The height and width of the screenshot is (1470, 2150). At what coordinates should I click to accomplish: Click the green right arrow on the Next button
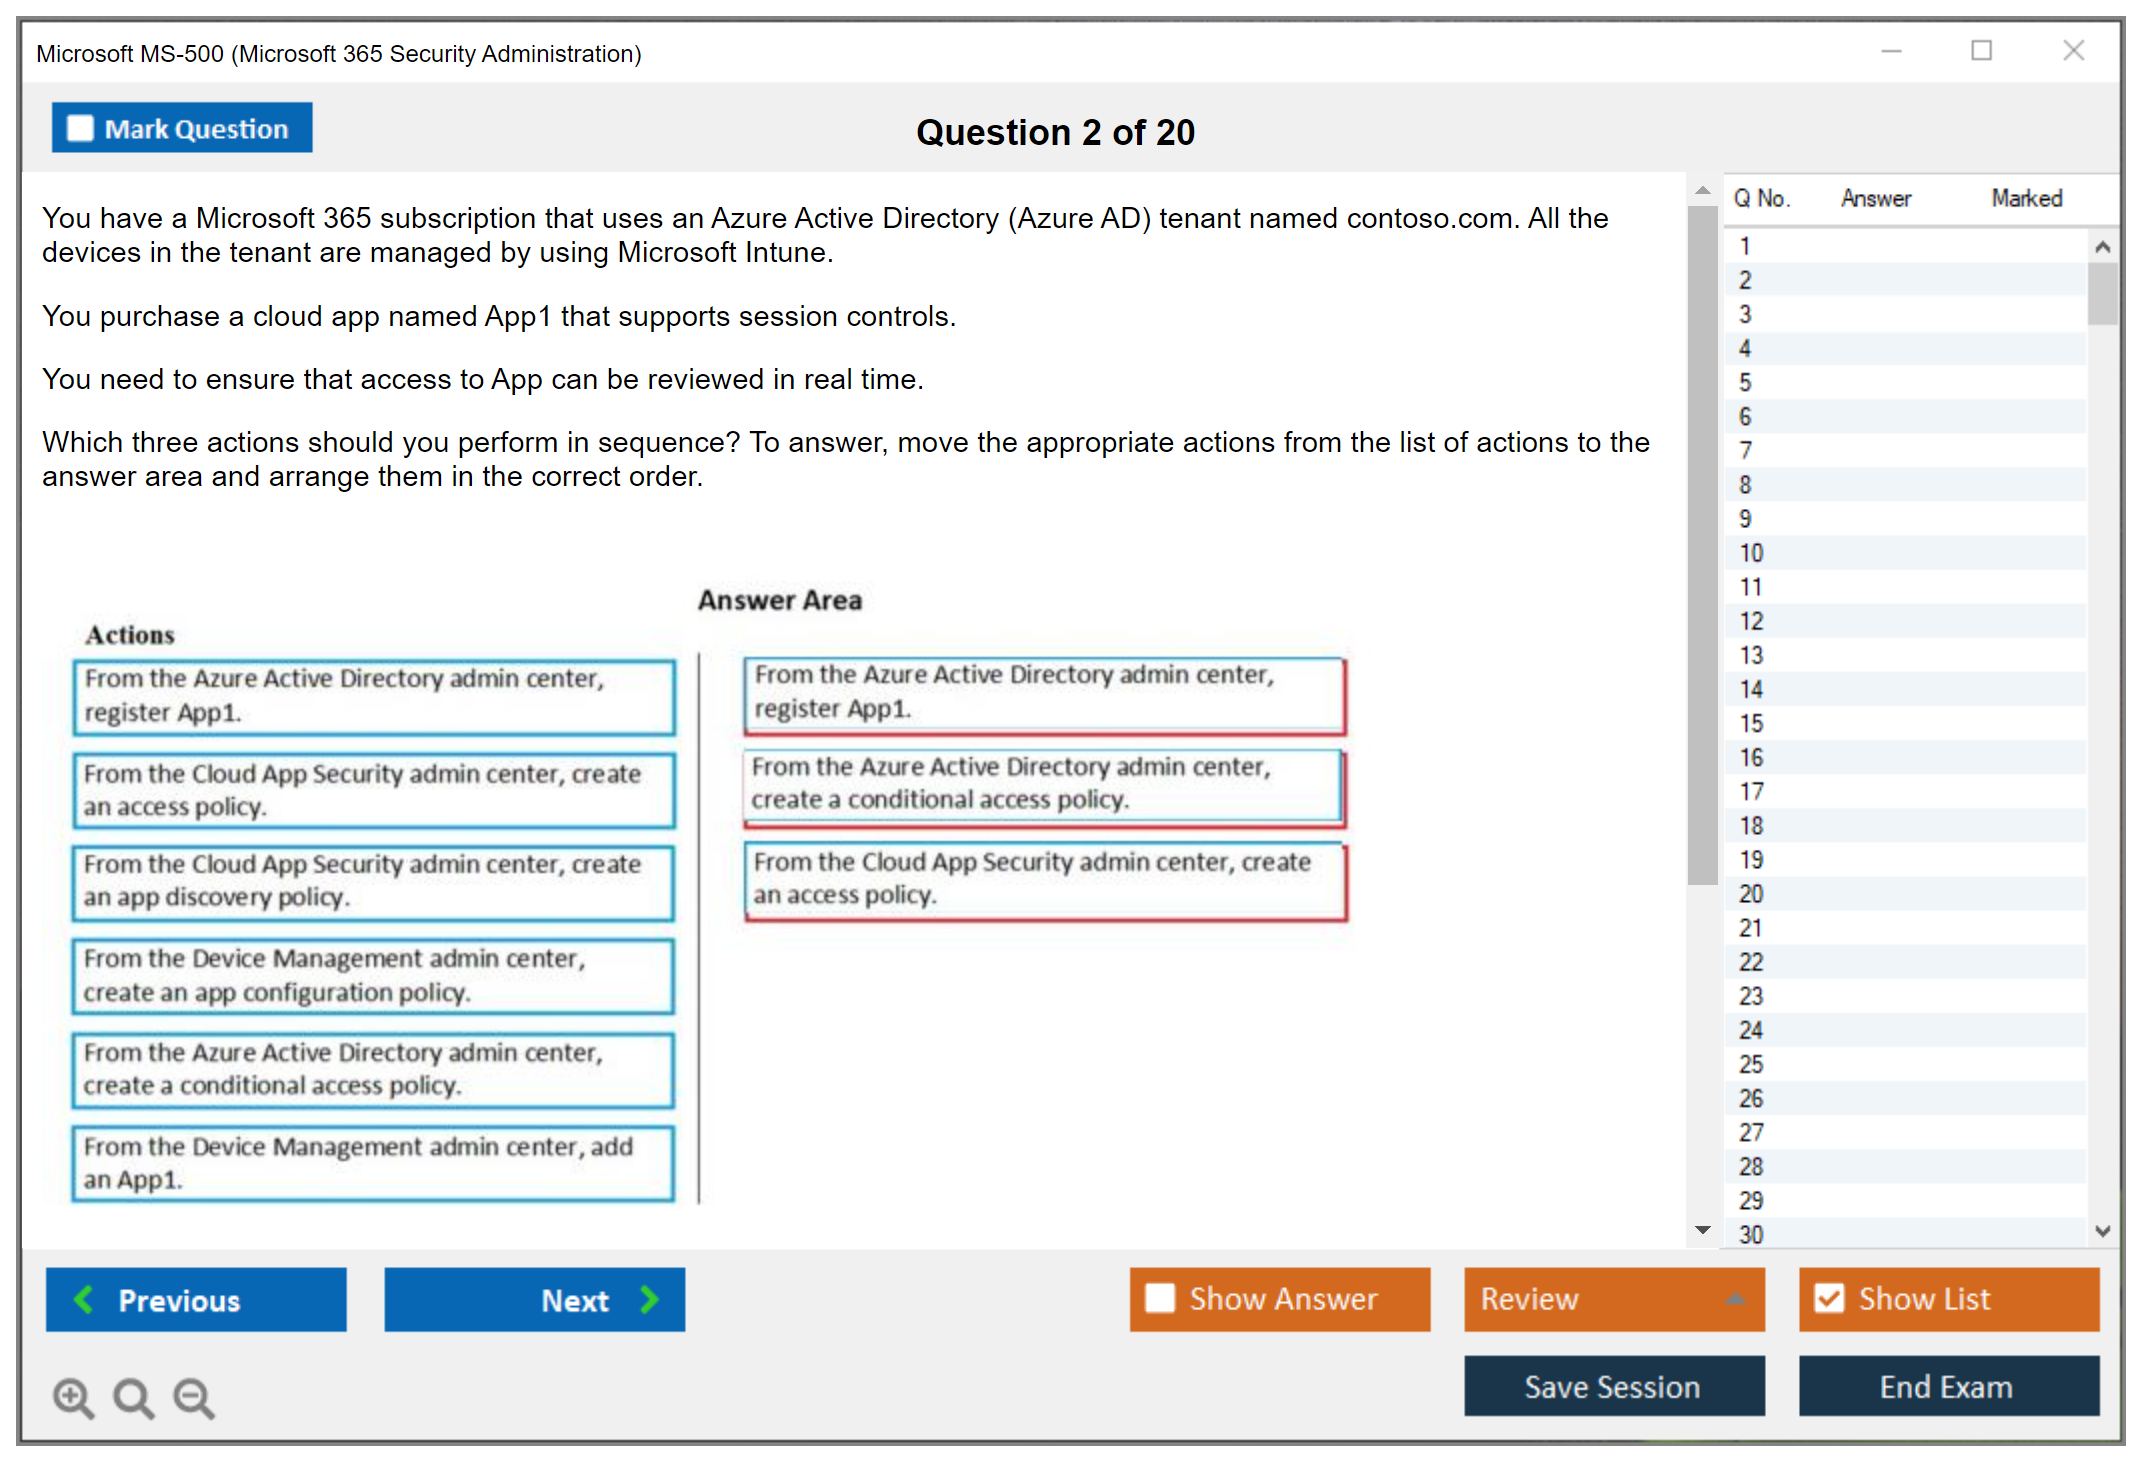pyautogui.click(x=650, y=1299)
